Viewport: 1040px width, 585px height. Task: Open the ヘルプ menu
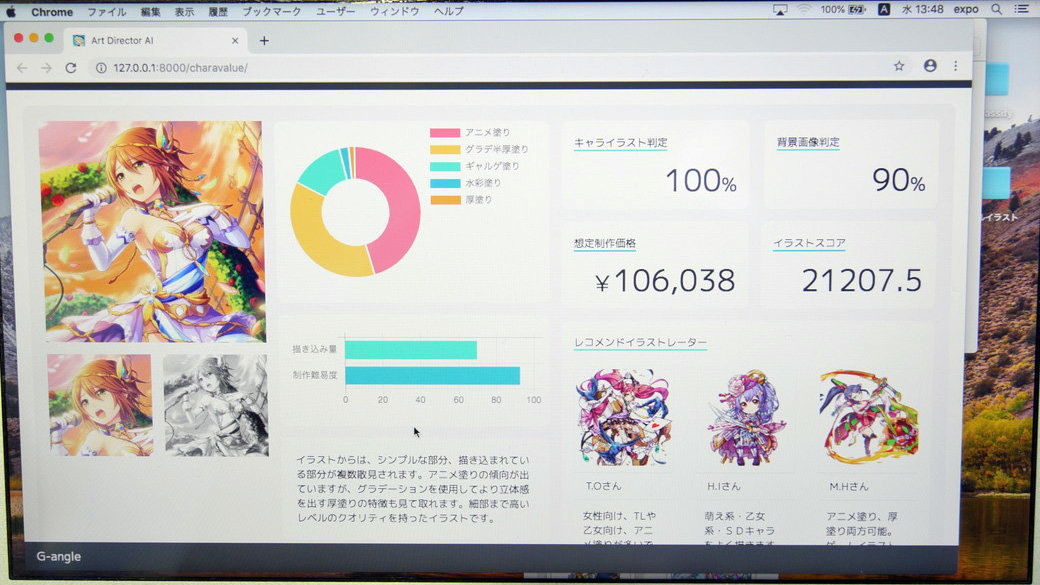(x=448, y=11)
